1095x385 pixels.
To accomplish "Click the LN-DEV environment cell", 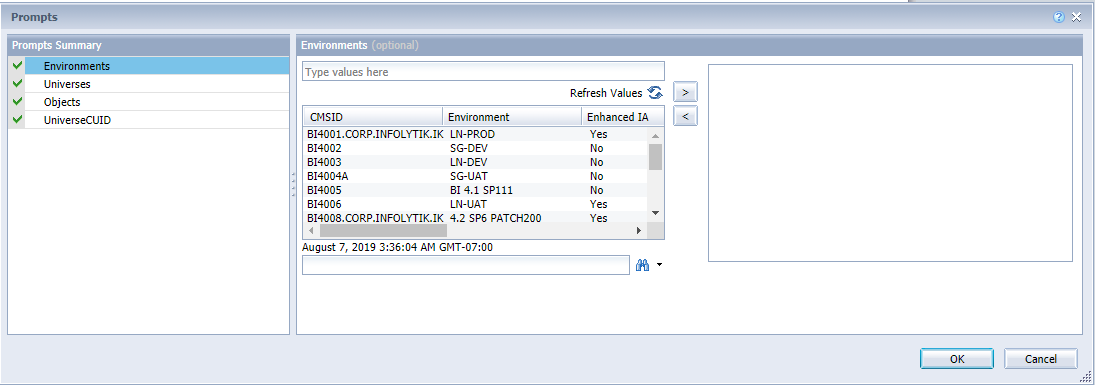I will click(469, 162).
